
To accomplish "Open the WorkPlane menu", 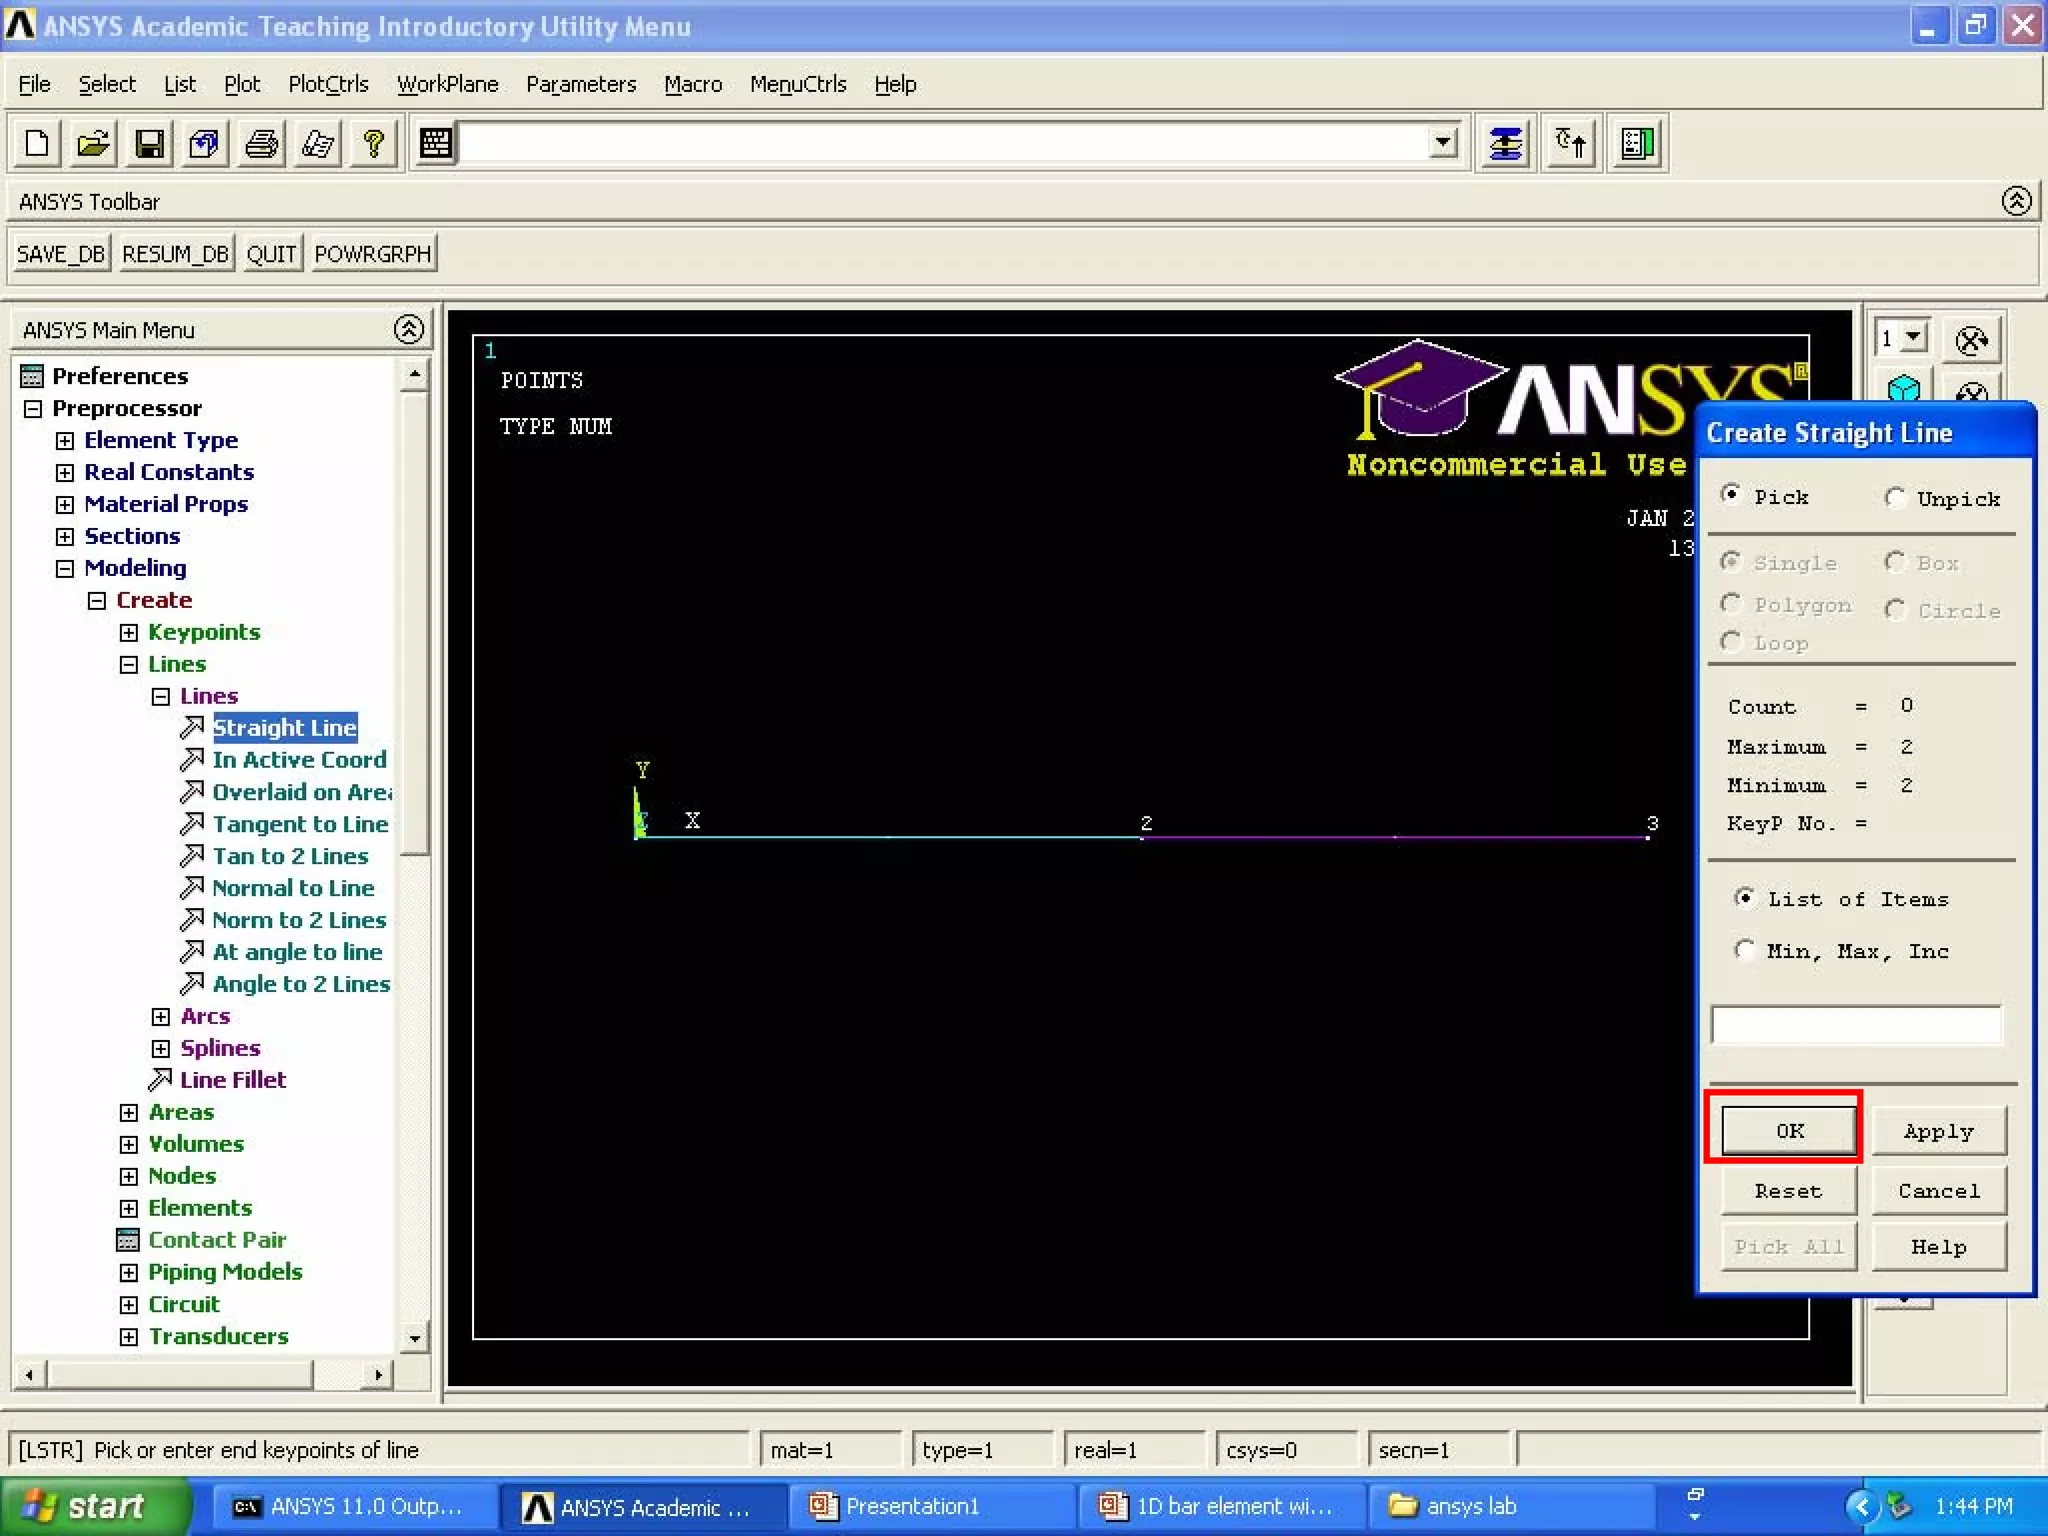I will (447, 84).
